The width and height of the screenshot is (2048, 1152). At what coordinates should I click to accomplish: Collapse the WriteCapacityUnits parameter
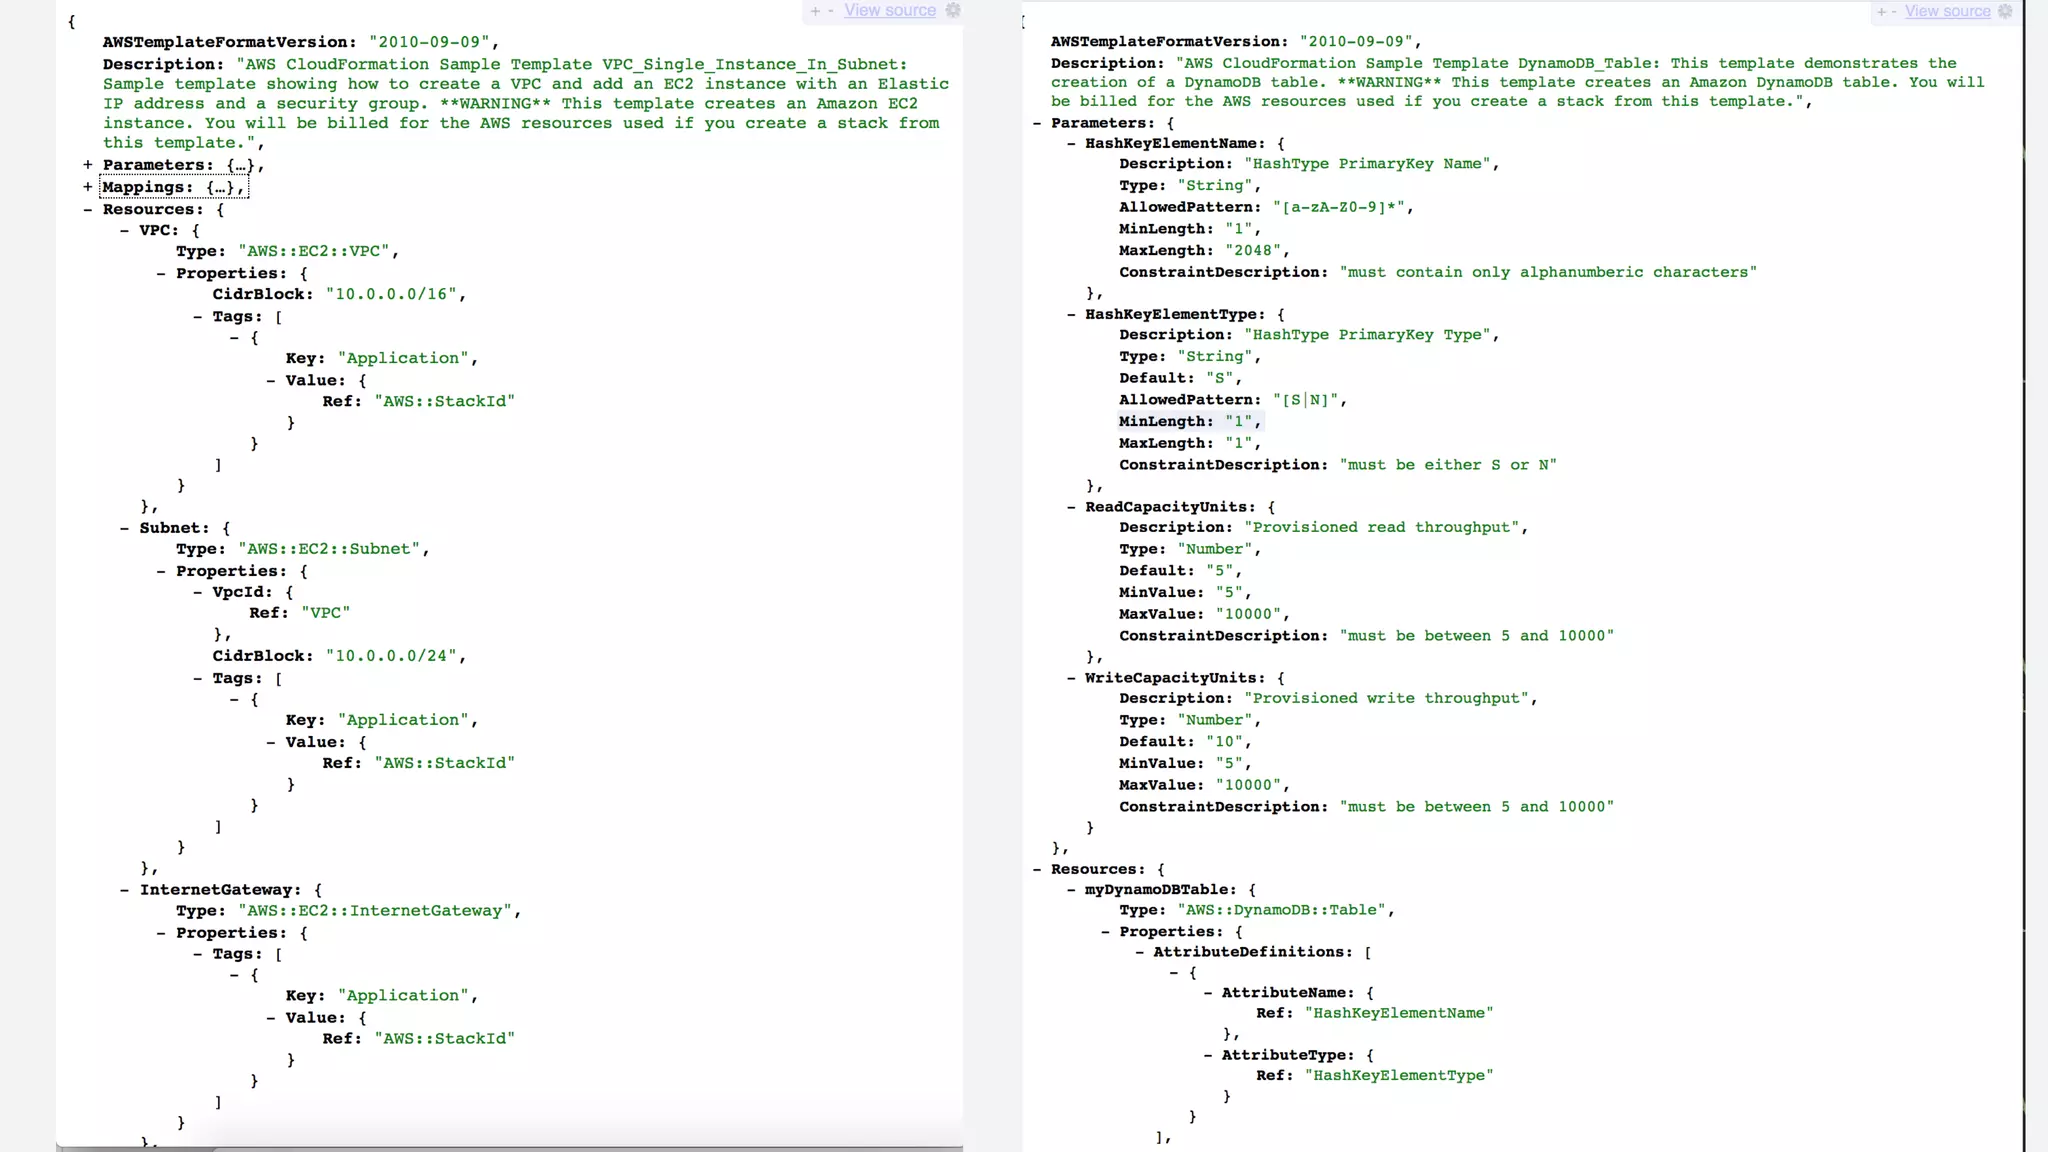point(1071,678)
